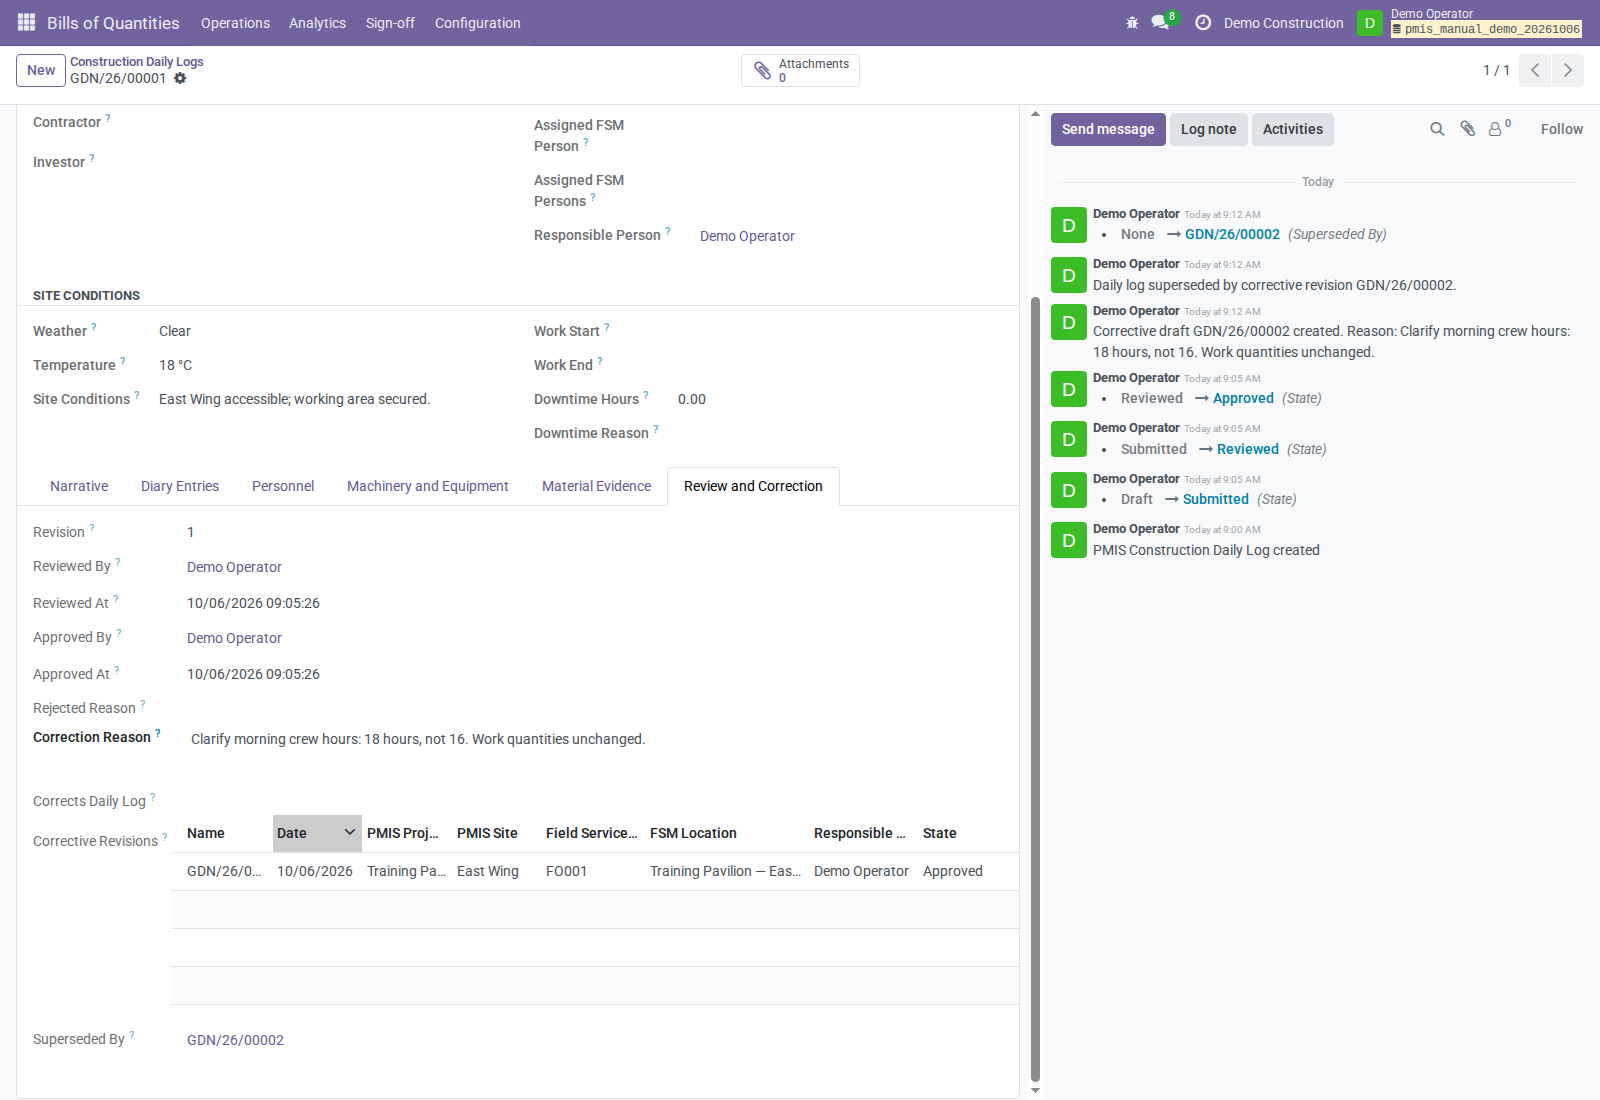The width and height of the screenshot is (1600, 1100).
Task: Open the Material Evidence tab
Action: point(596,486)
